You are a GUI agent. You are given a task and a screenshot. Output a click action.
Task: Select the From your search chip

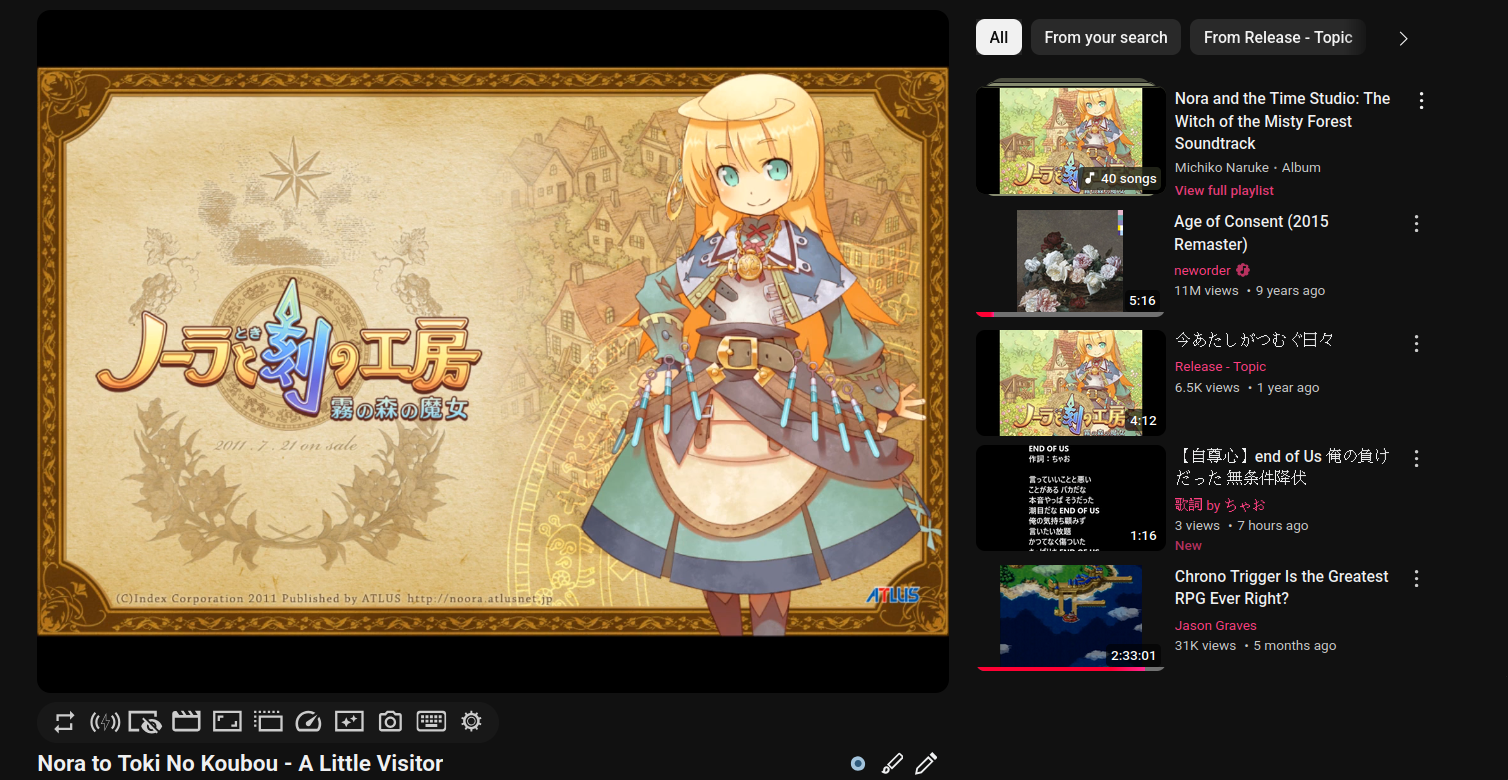[1106, 37]
